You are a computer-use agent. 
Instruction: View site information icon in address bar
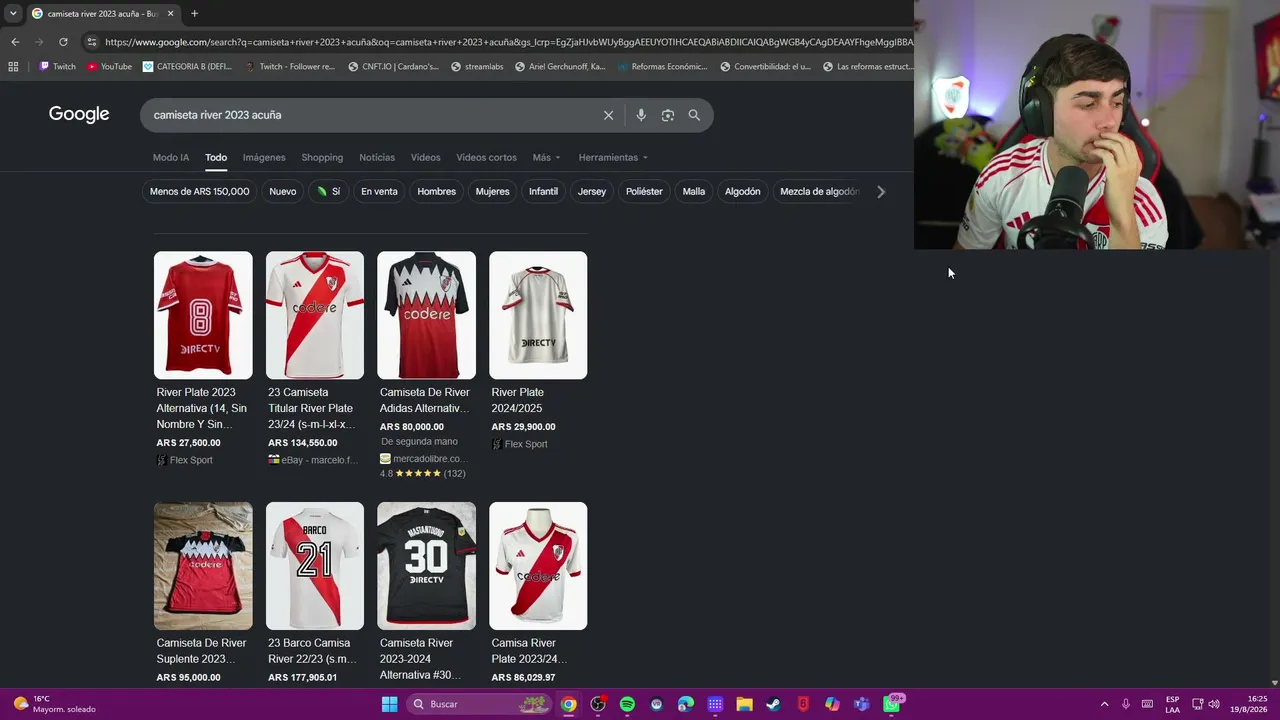pos(91,42)
